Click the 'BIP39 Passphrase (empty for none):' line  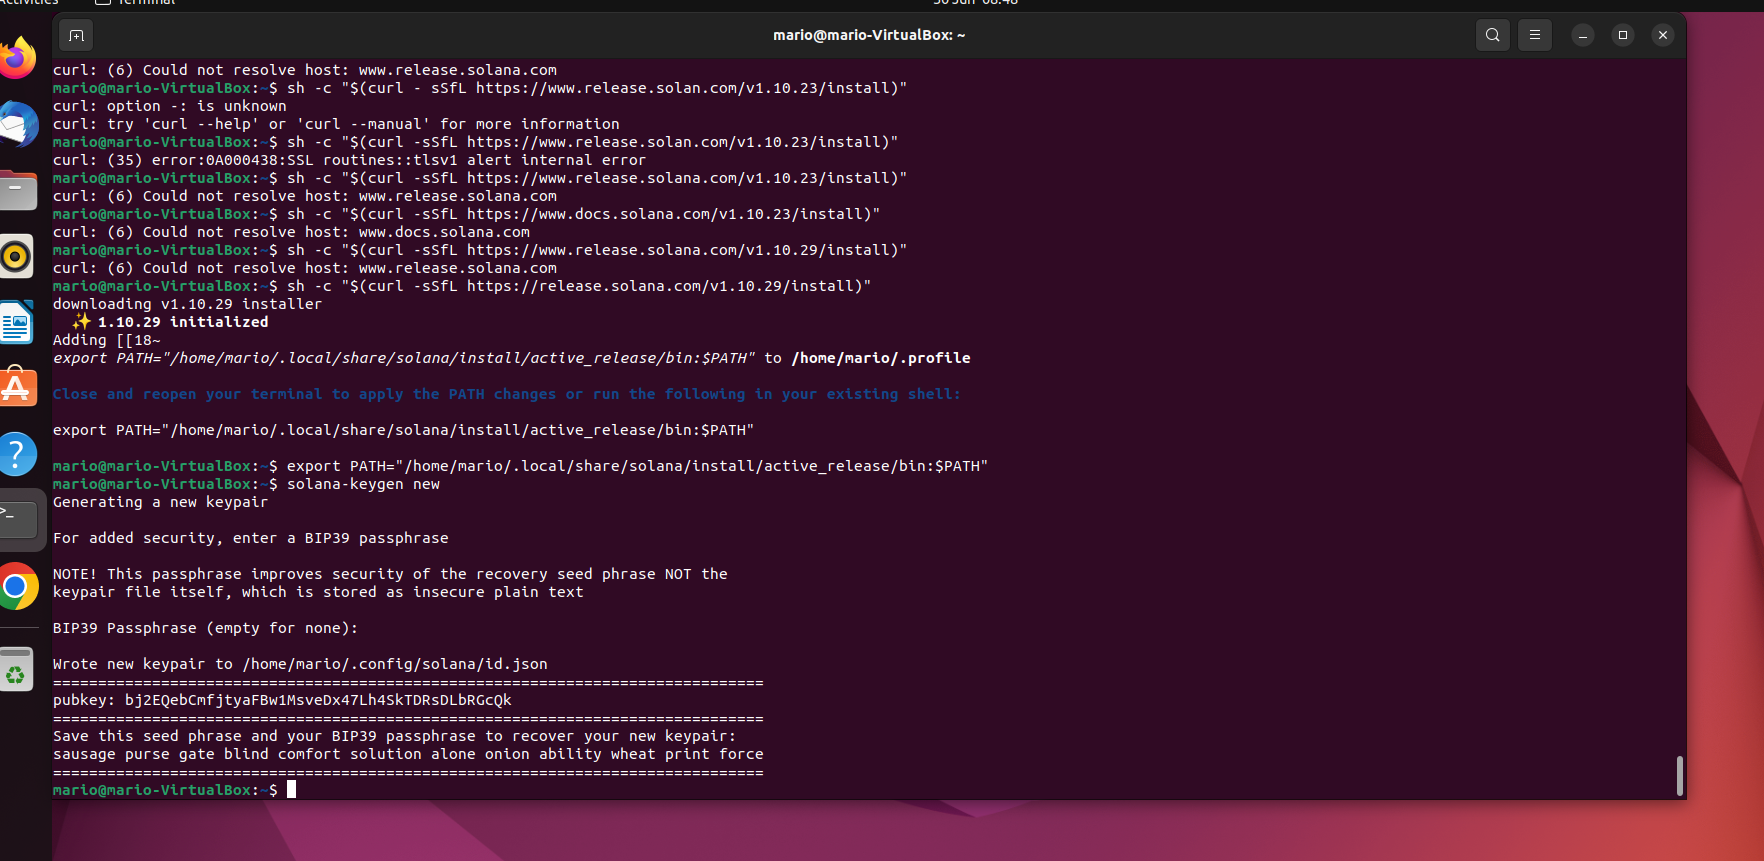click(x=205, y=628)
